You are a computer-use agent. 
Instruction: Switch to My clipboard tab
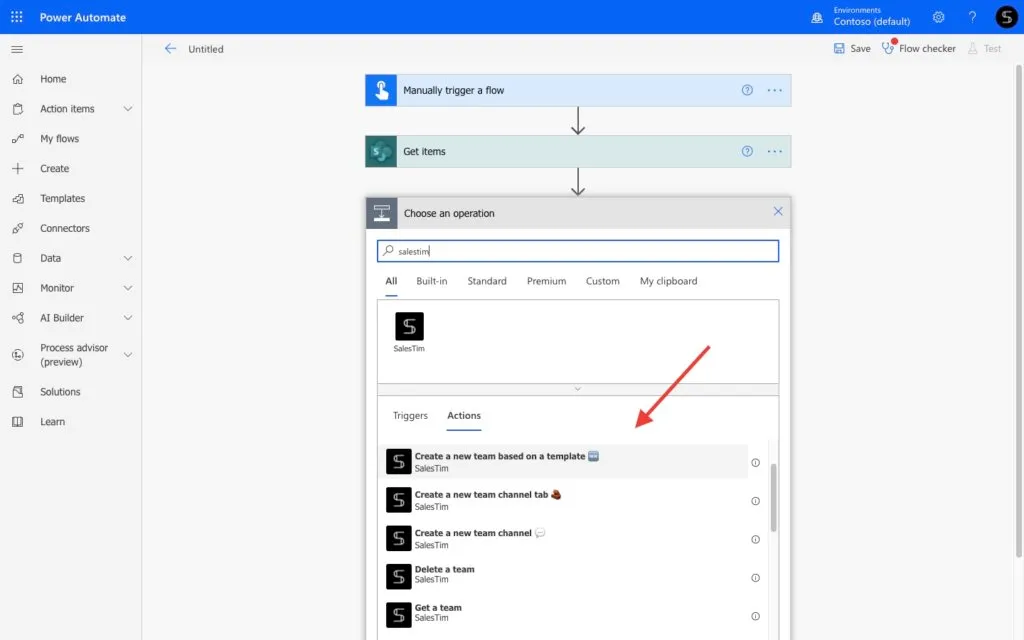click(x=669, y=281)
